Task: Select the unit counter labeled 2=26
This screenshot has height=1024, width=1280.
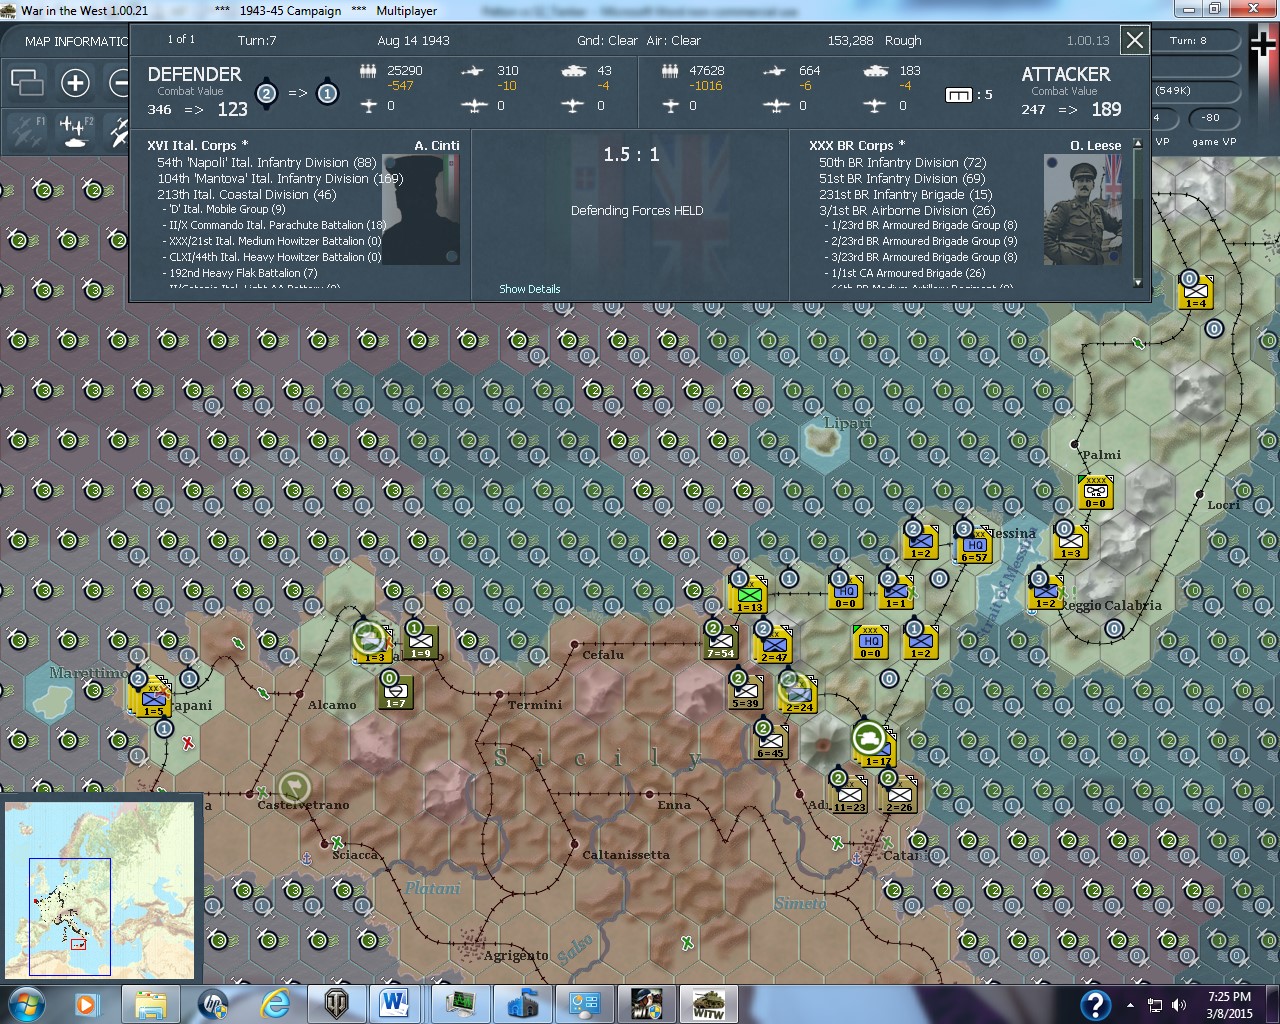Action: [899, 795]
